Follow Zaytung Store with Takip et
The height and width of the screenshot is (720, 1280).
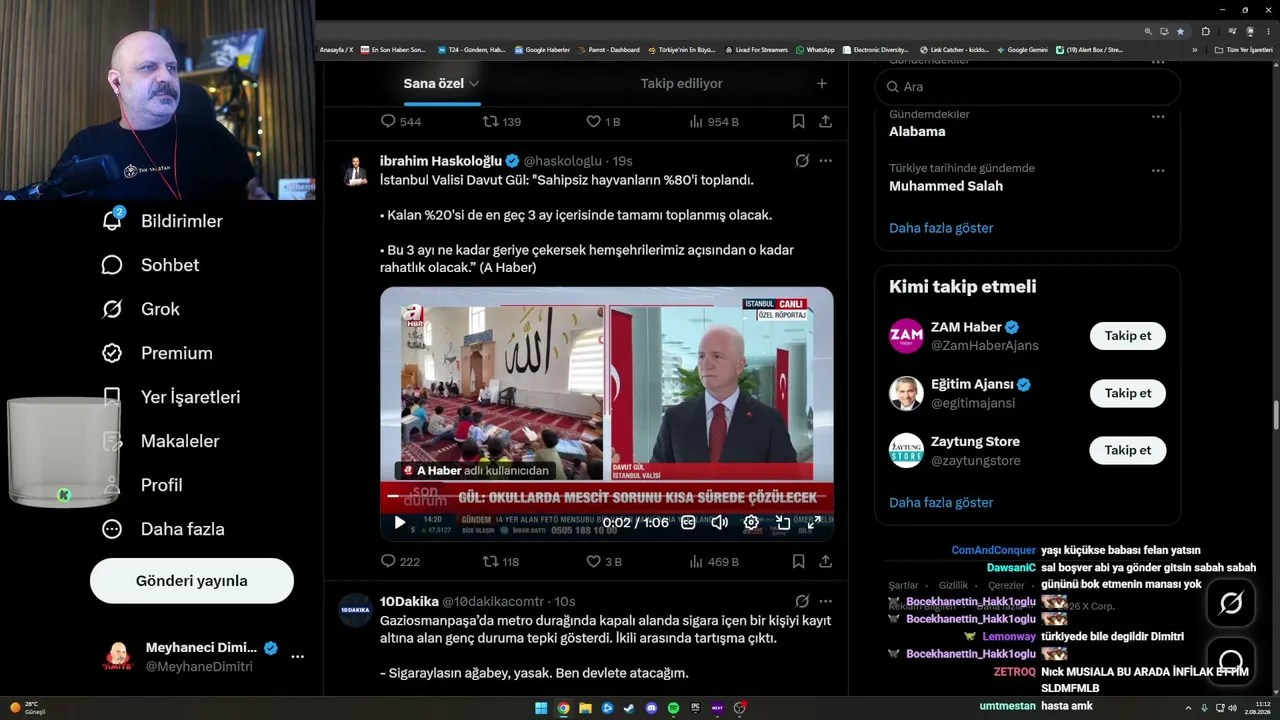coord(1128,450)
